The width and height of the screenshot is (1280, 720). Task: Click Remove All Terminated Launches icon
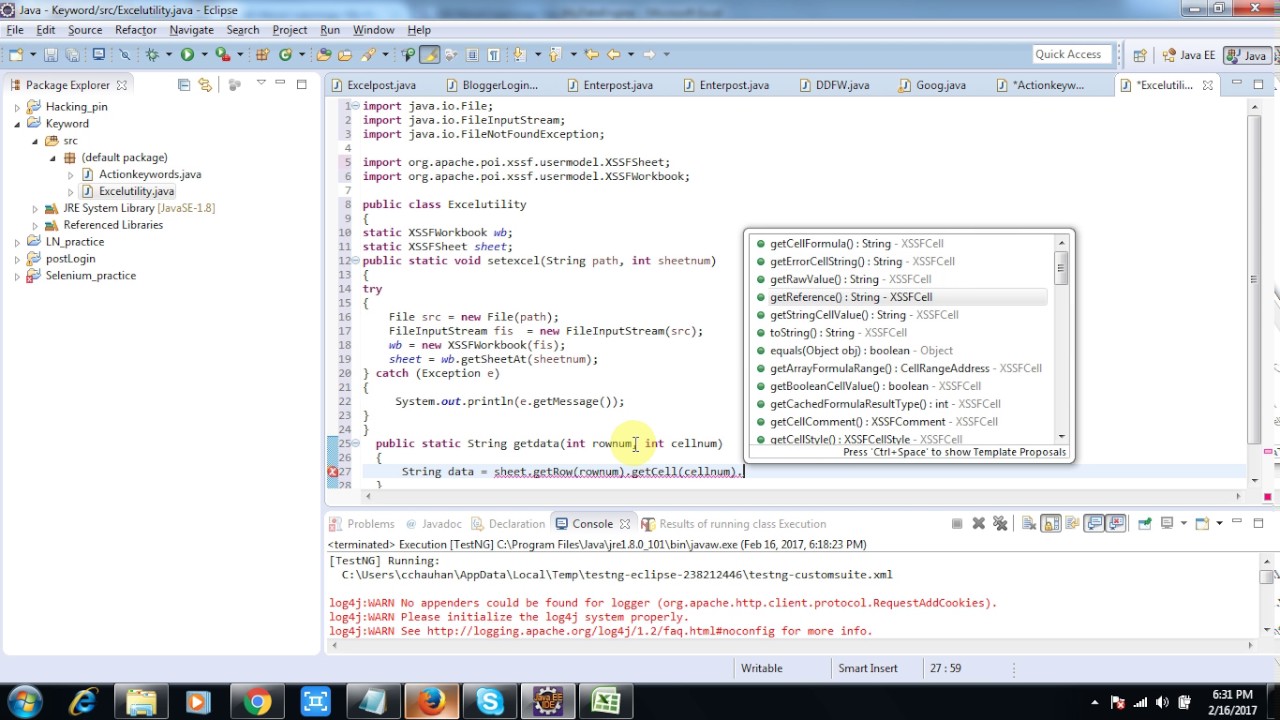pos(999,523)
